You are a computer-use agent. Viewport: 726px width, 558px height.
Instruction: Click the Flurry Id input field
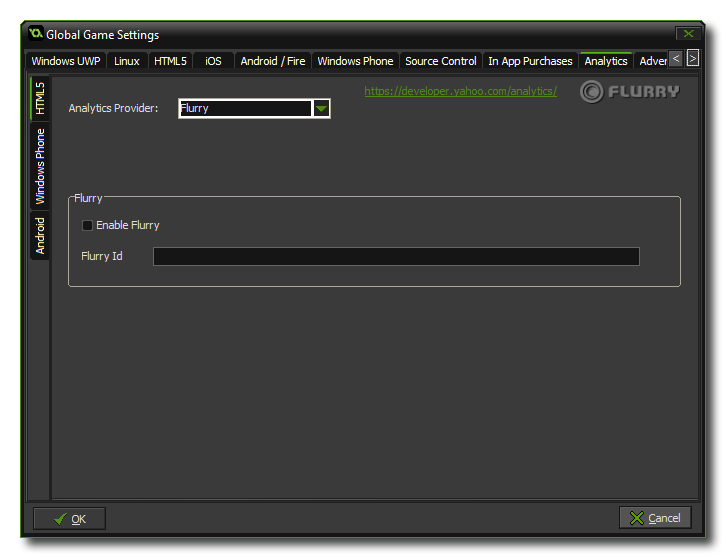tap(395, 257)
